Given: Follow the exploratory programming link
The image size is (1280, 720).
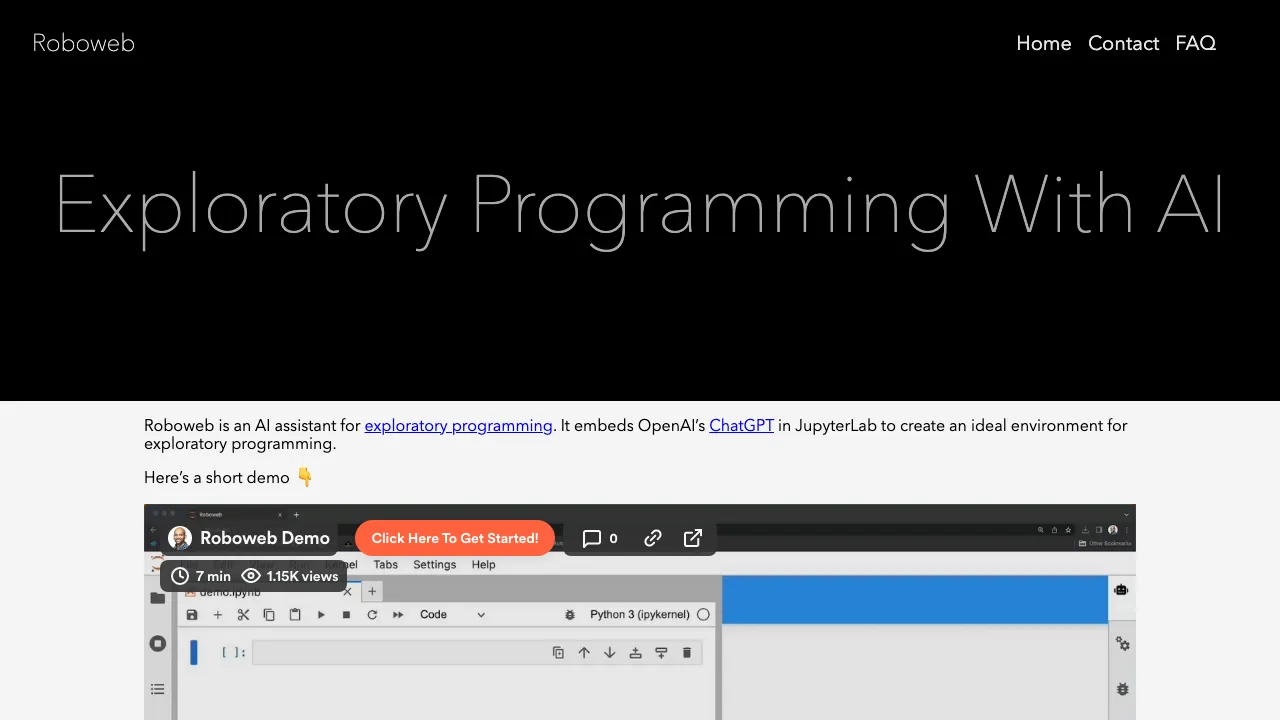Looking at the screenshot, I should click(458, 425).
